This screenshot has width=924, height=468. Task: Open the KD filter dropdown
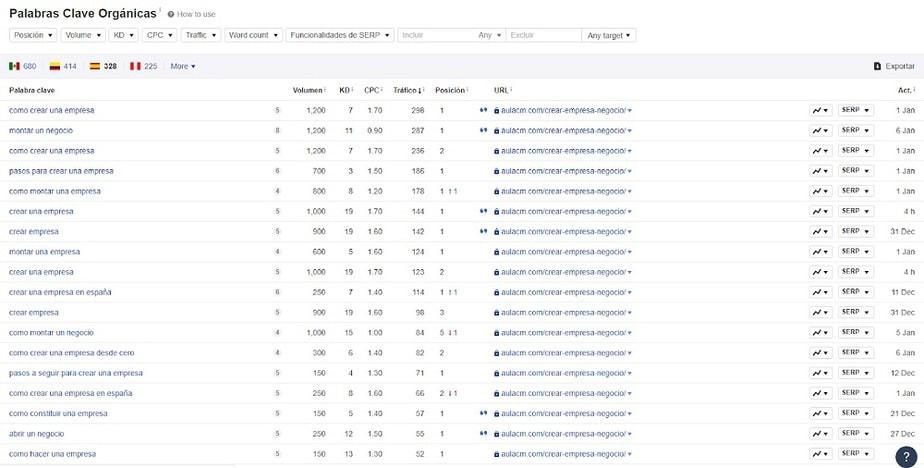pyautogui.click(x=124, y=35)
